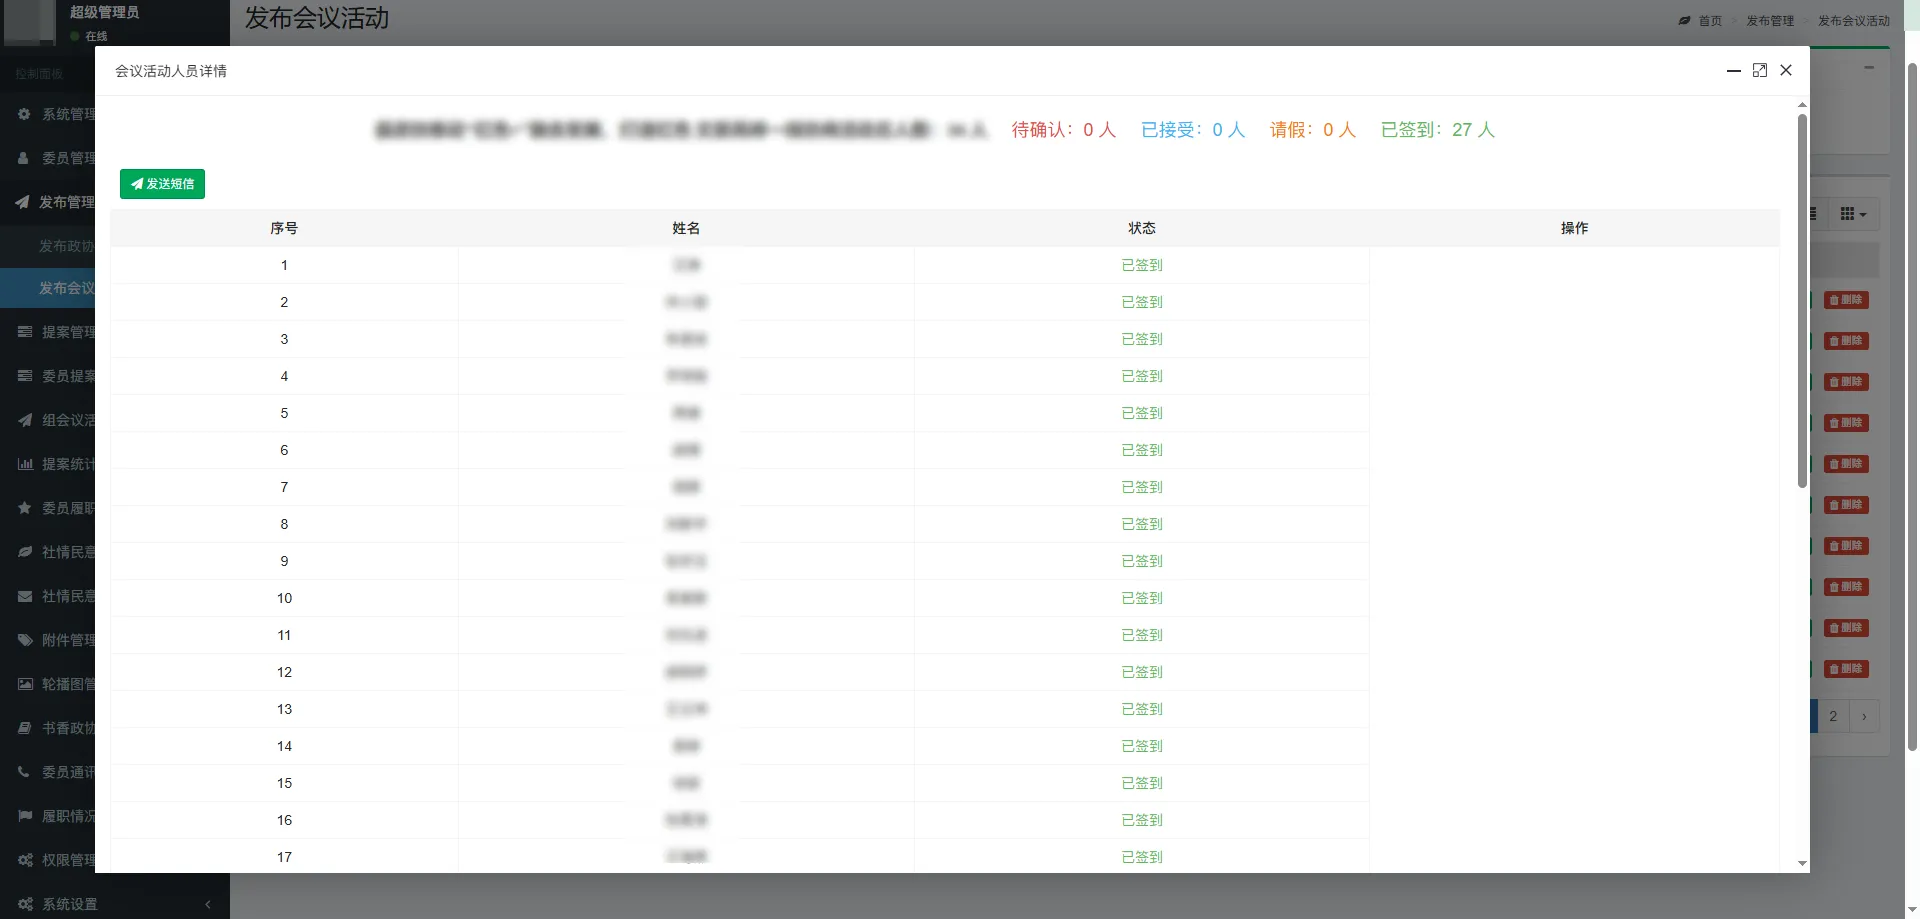
Task: Click the 附件管理 tags icon
Action: (25, 640)
